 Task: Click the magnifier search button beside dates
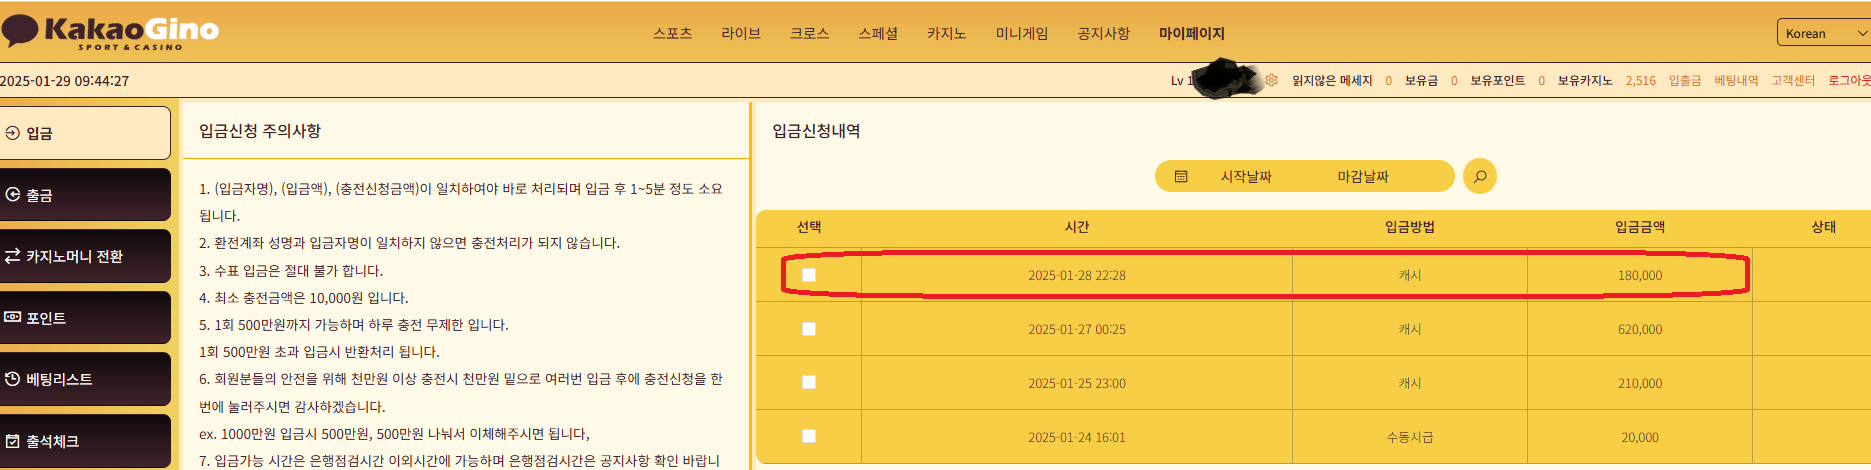tap(1479, 176)
